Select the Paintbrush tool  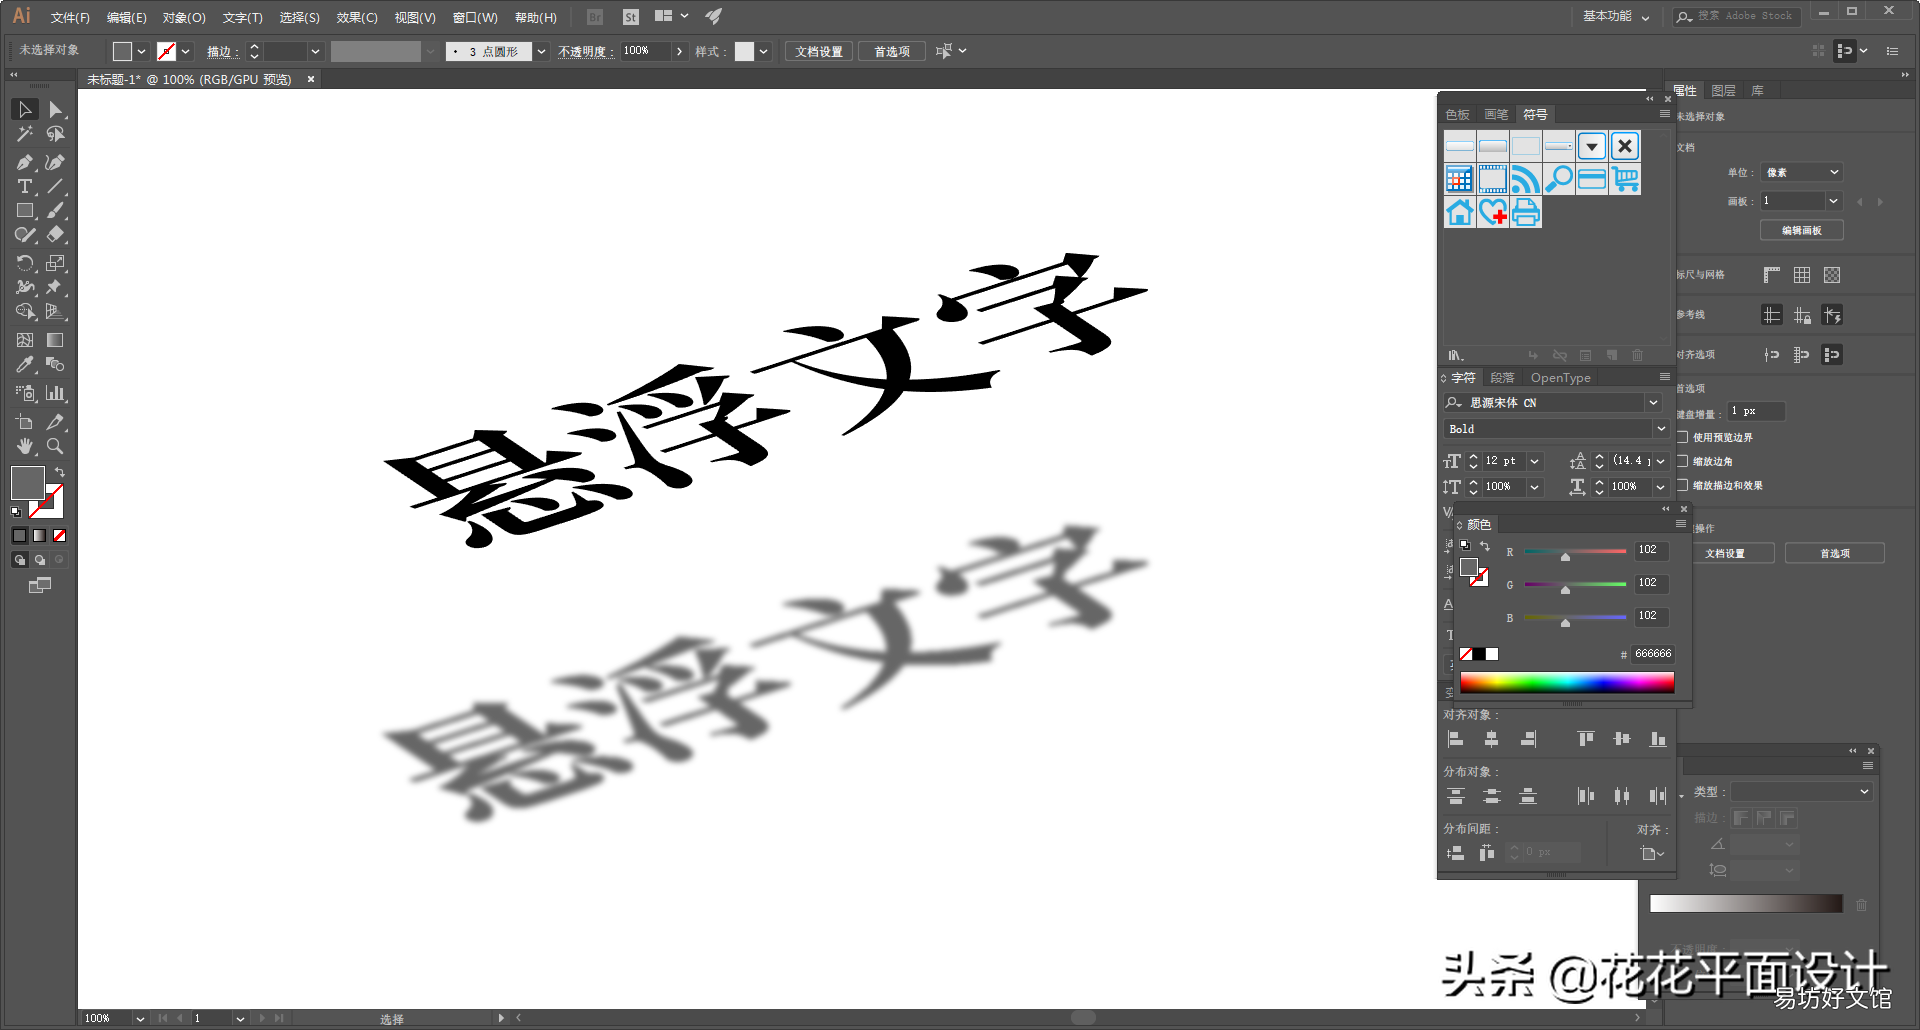pyautogui.click(x=56, y=211)
